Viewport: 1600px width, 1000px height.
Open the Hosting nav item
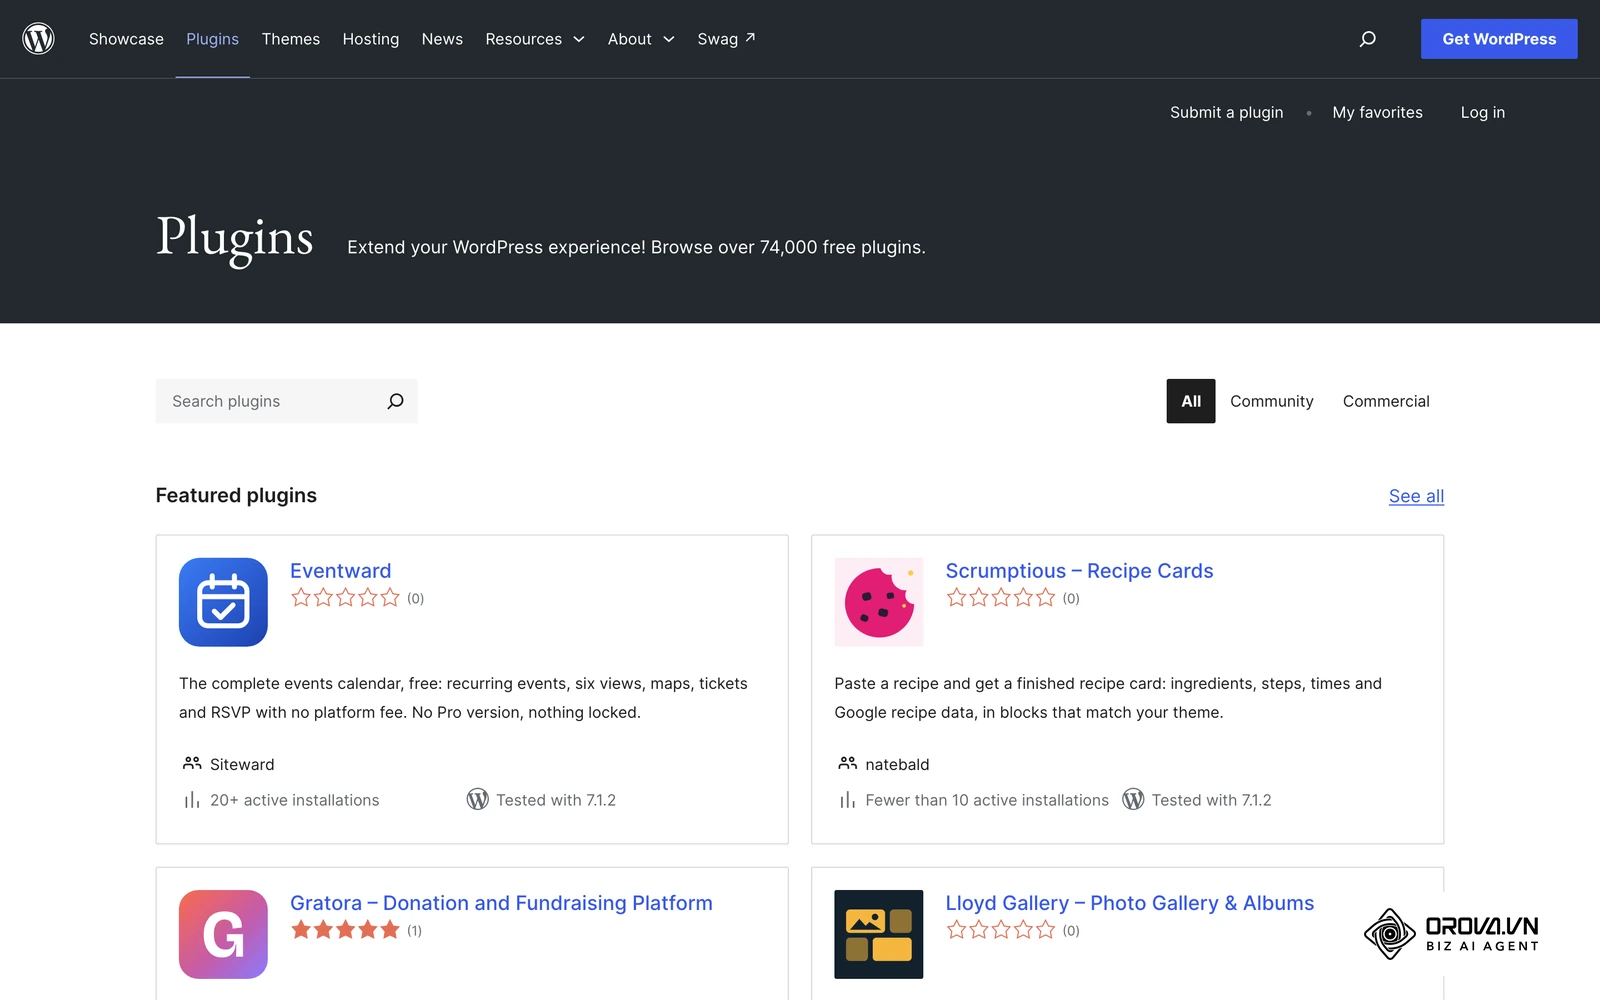[371, 39]
